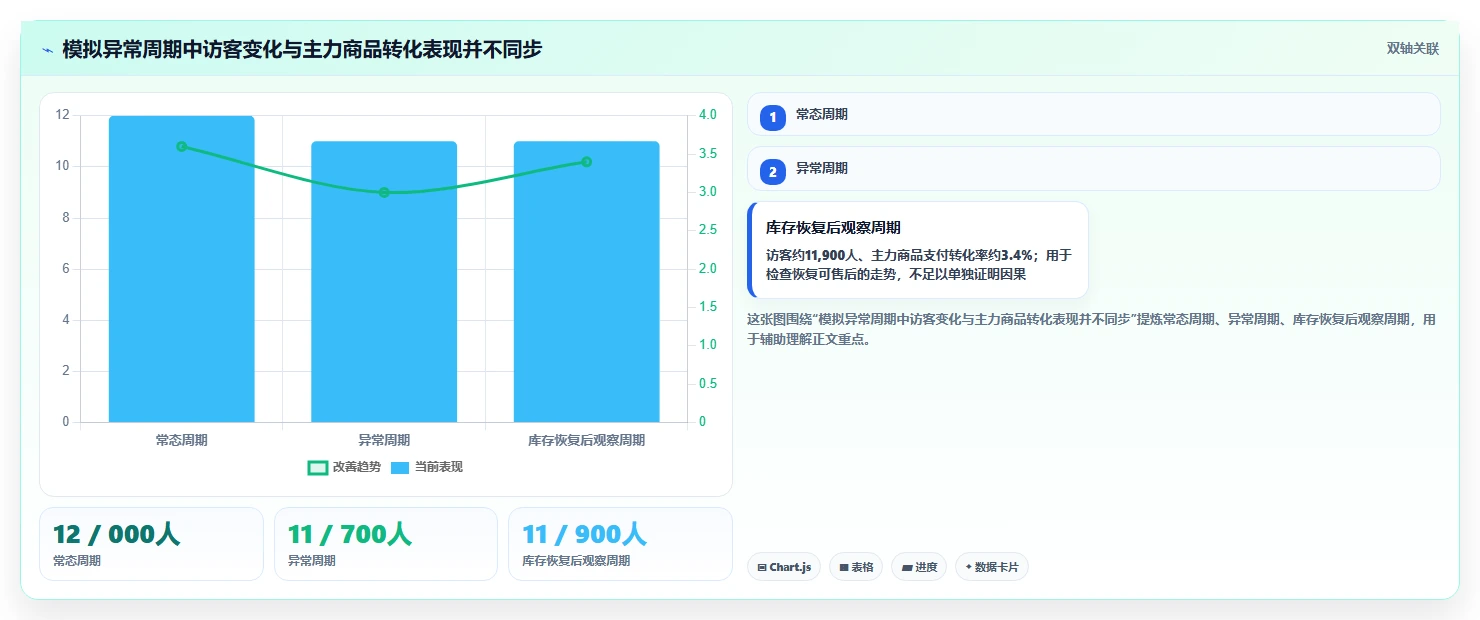Click the number 1 badge
This screenshot has width=1480, height=620.
pos(773,117)
